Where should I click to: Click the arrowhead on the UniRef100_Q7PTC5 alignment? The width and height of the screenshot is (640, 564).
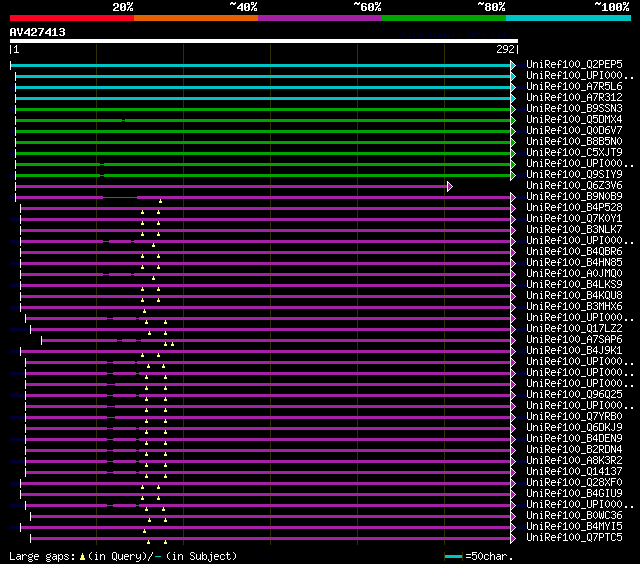tap(513, 537)
